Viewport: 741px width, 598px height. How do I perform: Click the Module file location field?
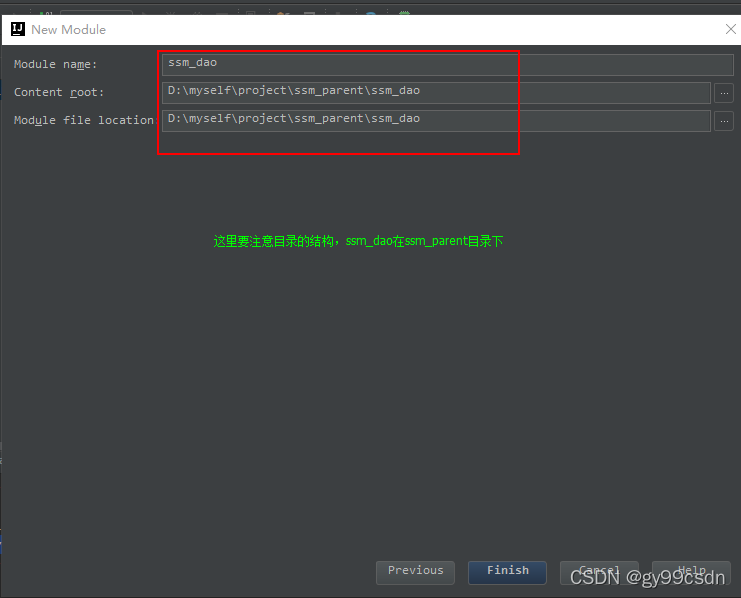point(436,121)
